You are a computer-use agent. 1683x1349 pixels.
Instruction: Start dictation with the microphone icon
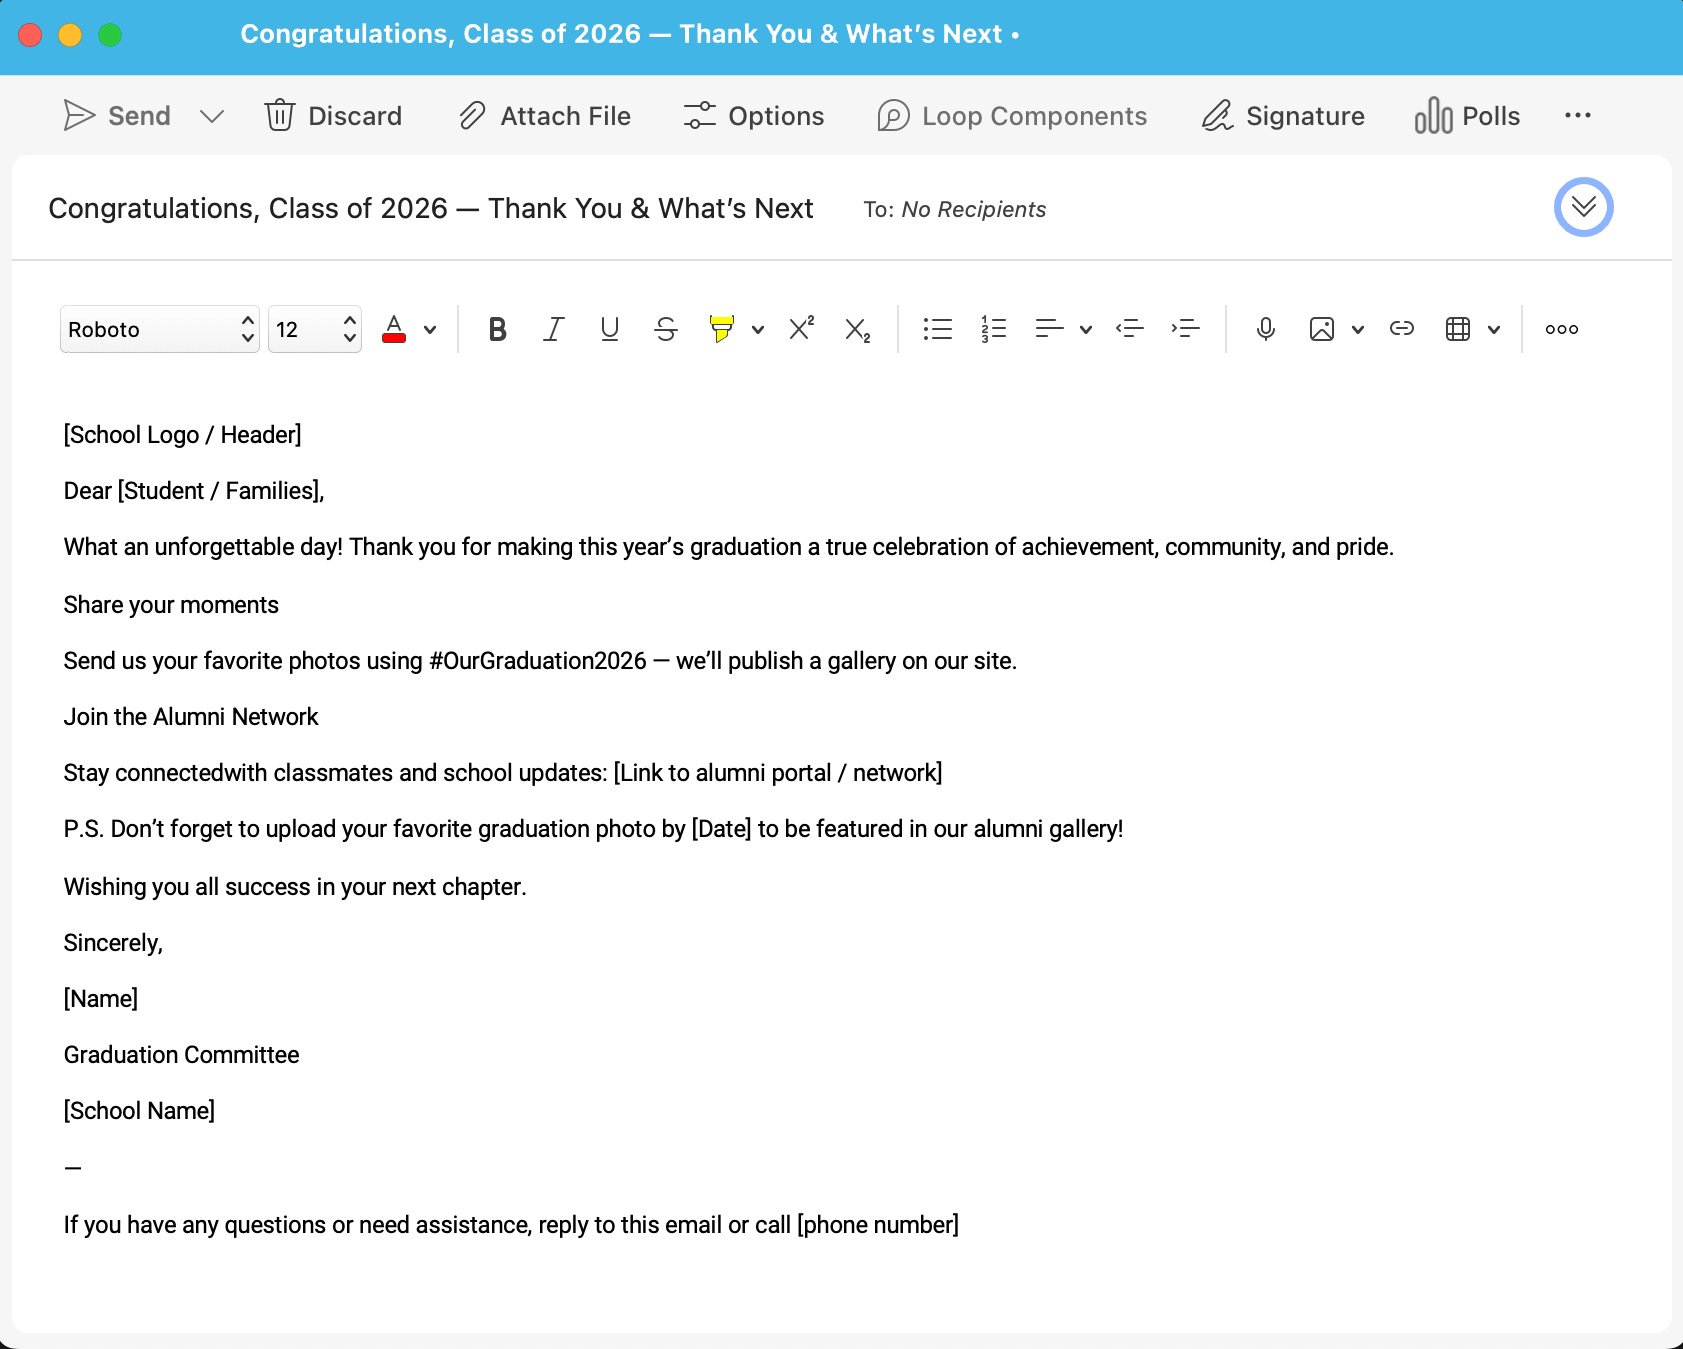[1265, 329]
